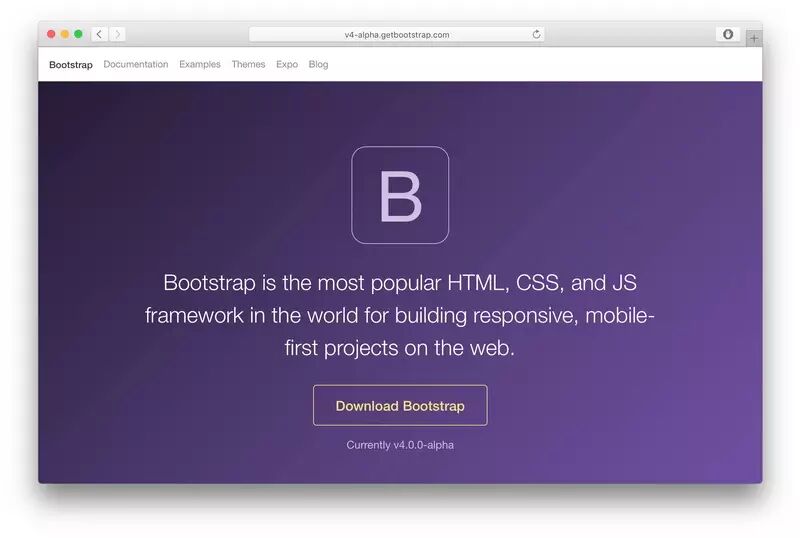
Task: Open the Documentation nav item
Action: pos(136,64)
